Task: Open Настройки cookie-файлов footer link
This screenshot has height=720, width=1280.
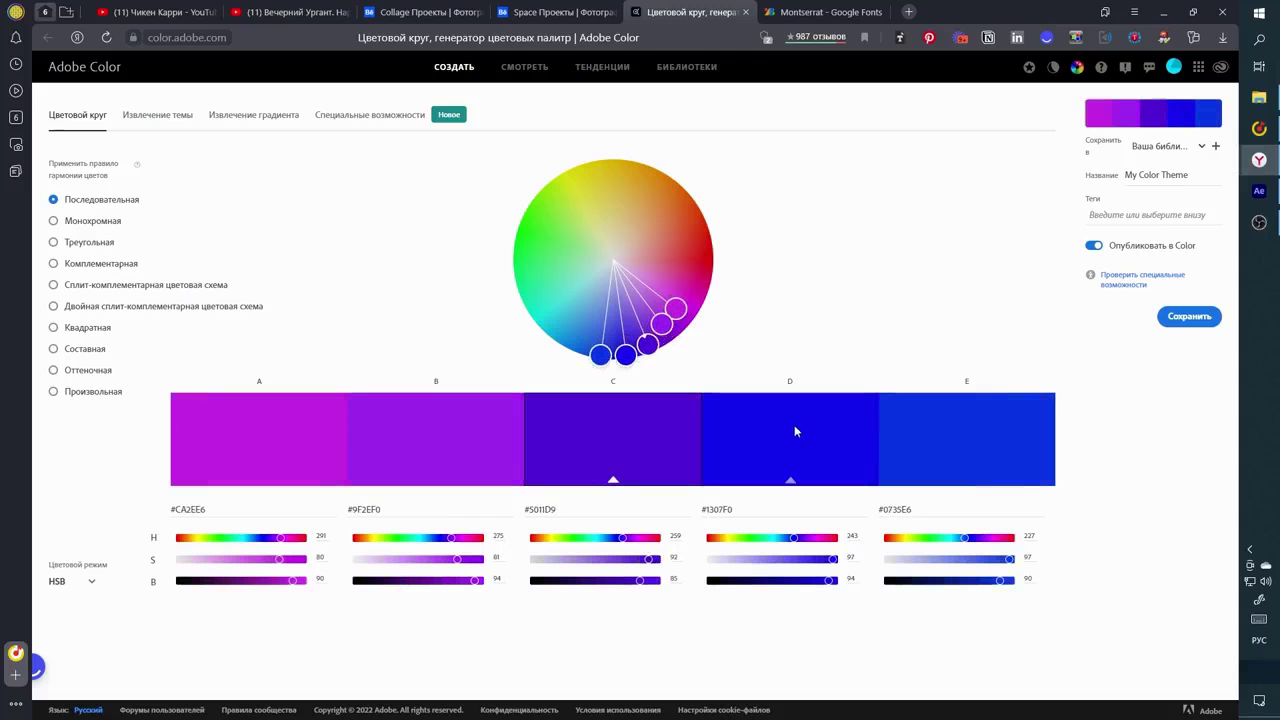Action: coord(724,710)
